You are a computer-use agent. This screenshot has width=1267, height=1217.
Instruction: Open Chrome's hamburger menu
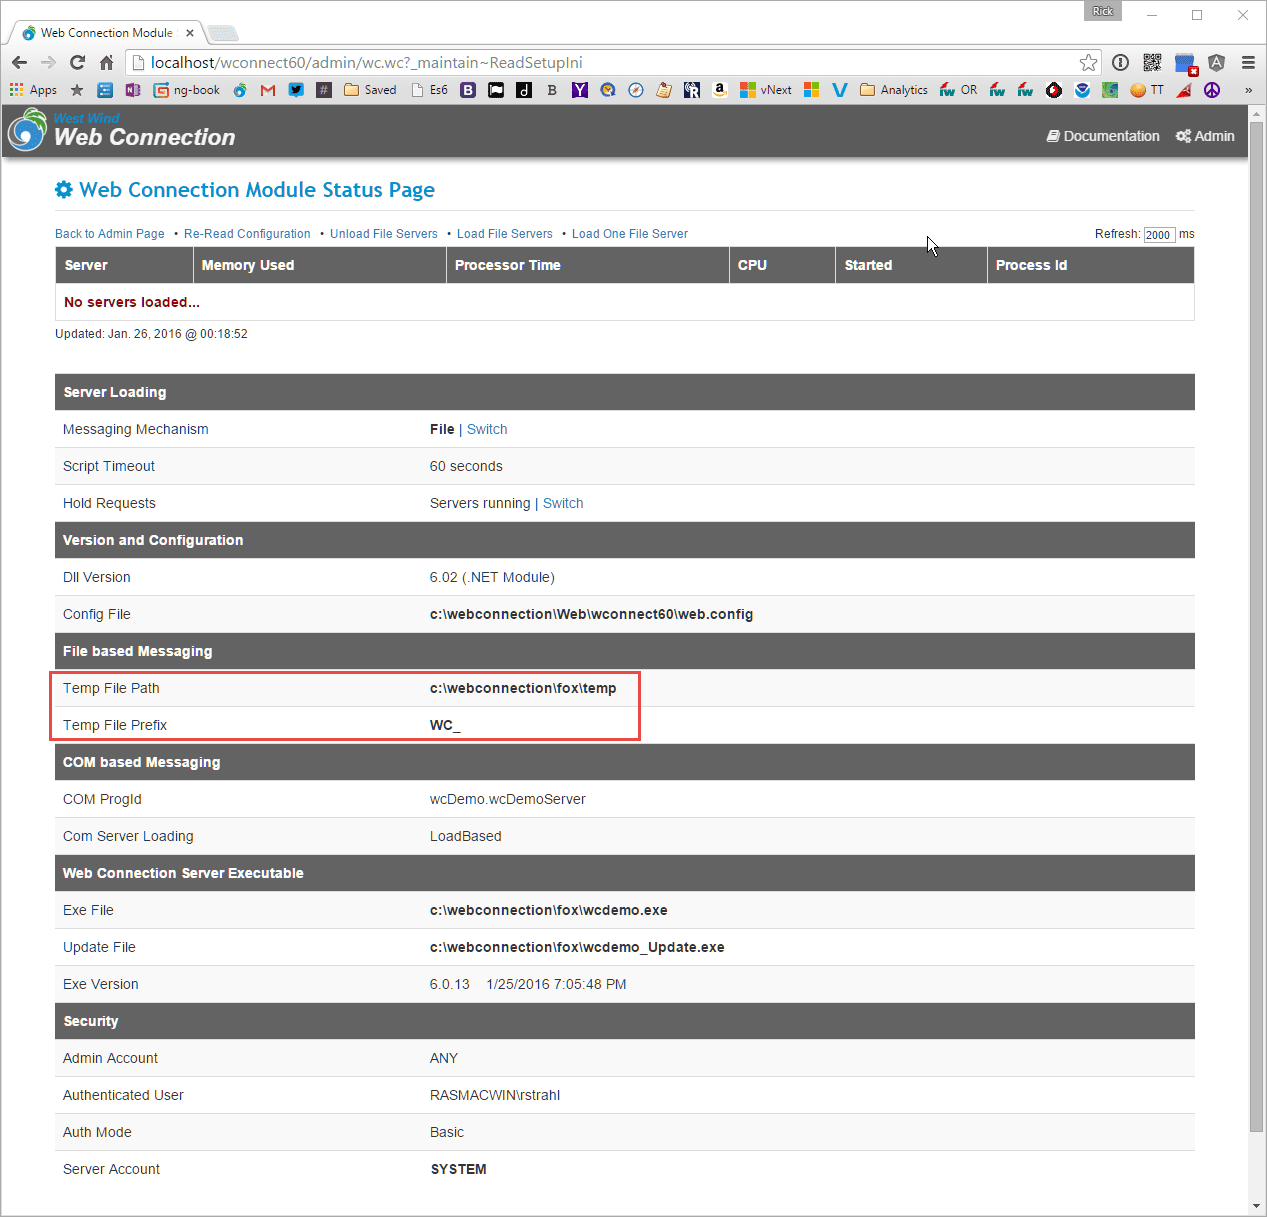[1248, 62]
